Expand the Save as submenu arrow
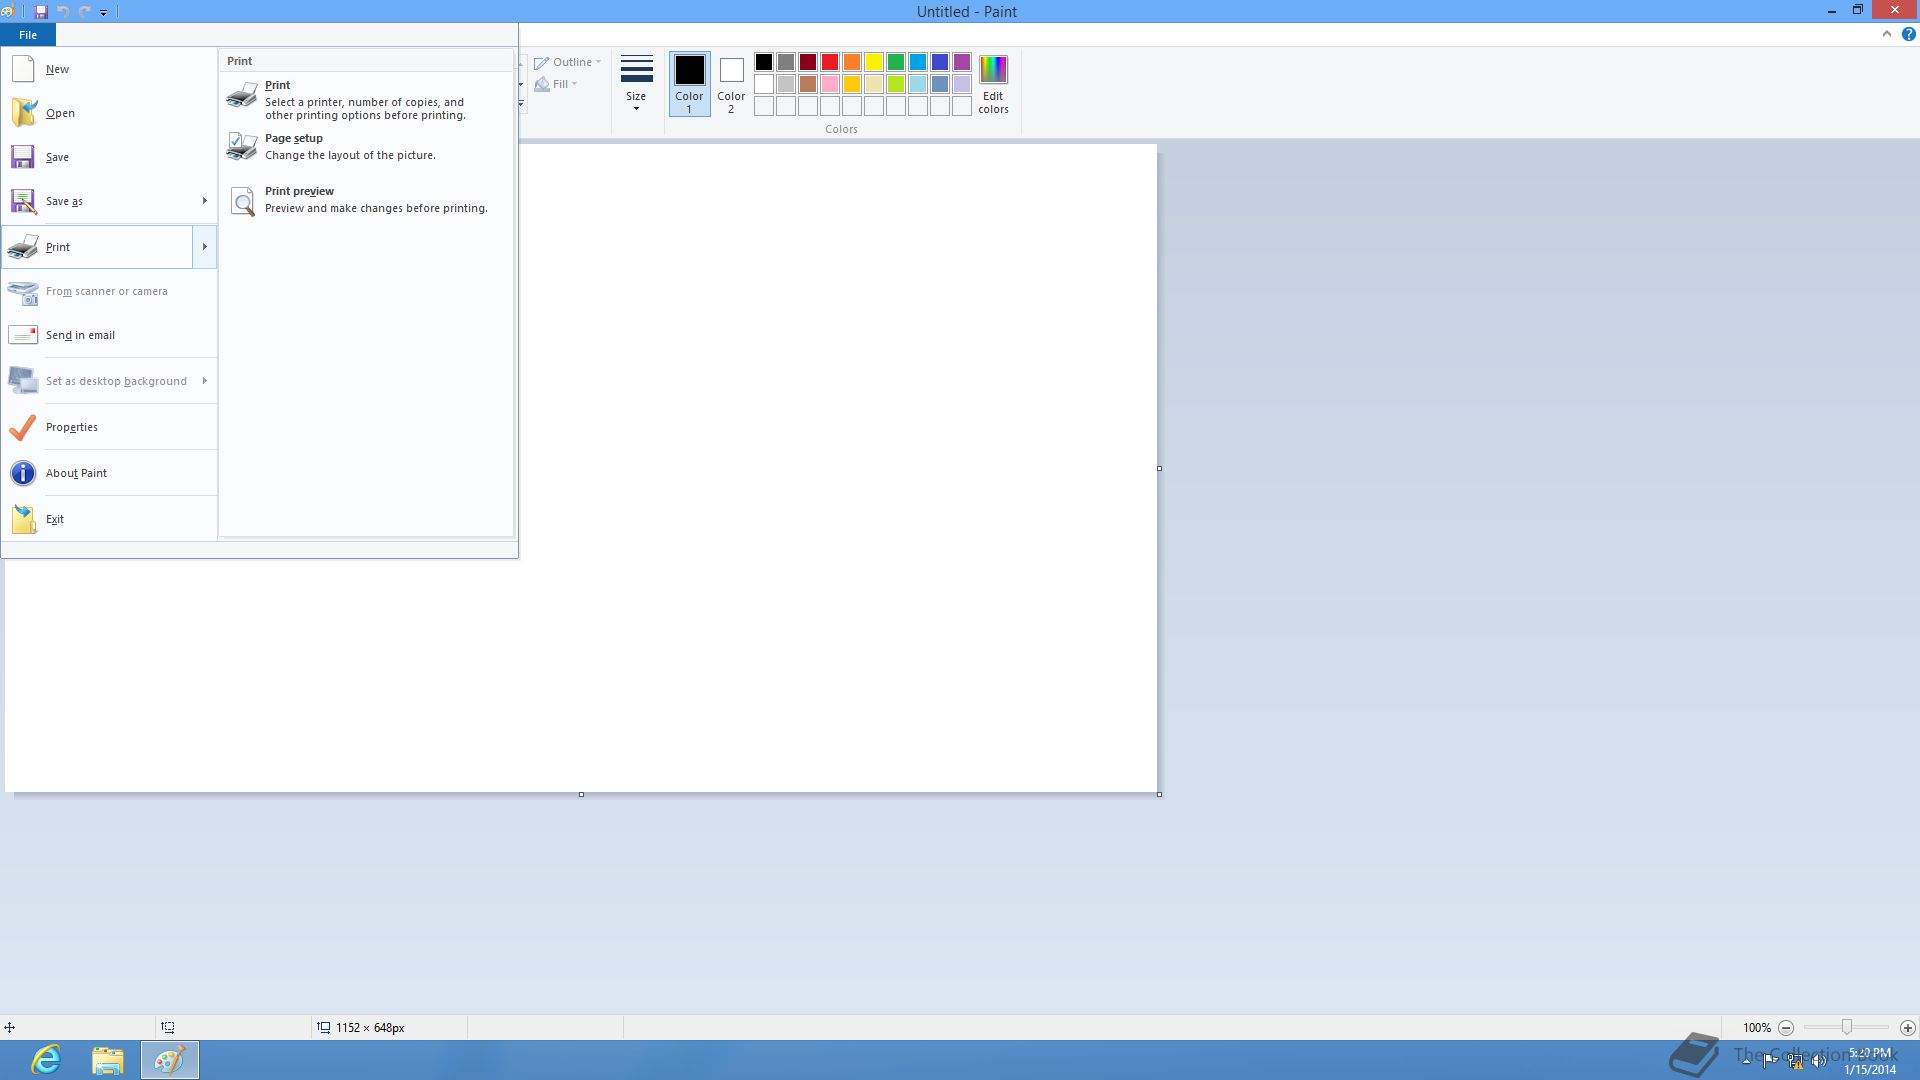 [x=204, y=201]
